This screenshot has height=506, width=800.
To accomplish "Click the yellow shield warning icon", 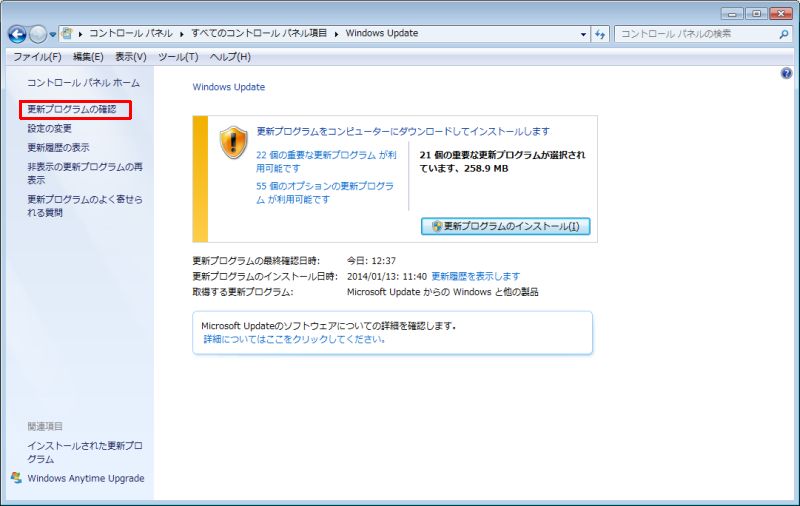I will pyautogui.click(x=234, y=142).
